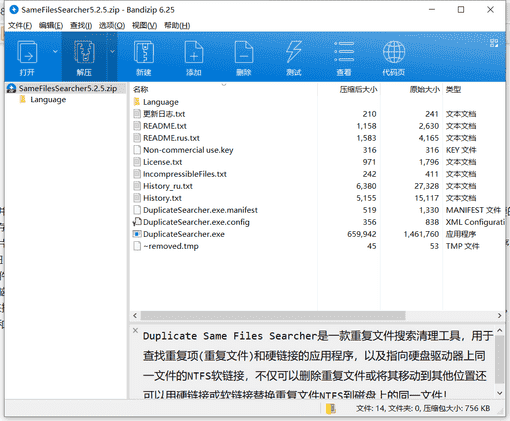510x421 pixels.
Task: Select README.txt file
Action: pyautogui.click(x=165, y=126)
